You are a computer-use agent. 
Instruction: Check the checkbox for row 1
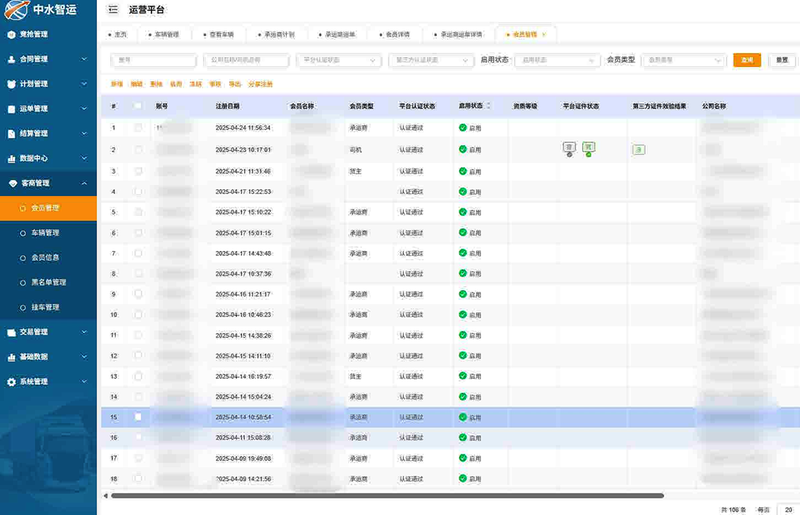point(138,128)
